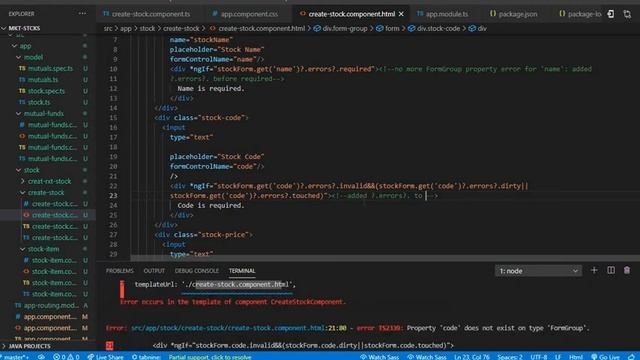
Task: Collapse the model folder
Action: pyautogui.click(x=33, y=57)
